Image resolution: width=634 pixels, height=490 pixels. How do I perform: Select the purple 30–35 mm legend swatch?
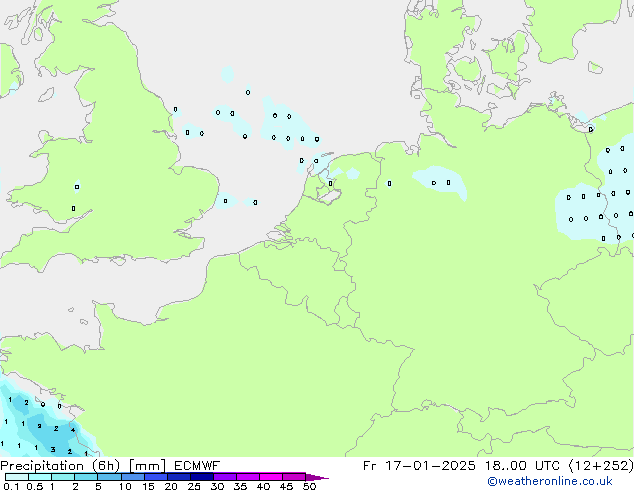[228, 477]
